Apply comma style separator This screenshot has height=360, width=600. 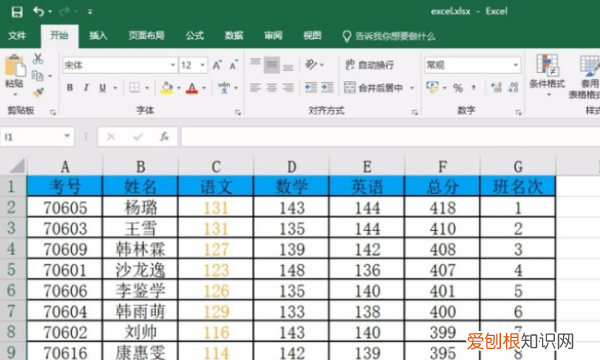point(474,88)
